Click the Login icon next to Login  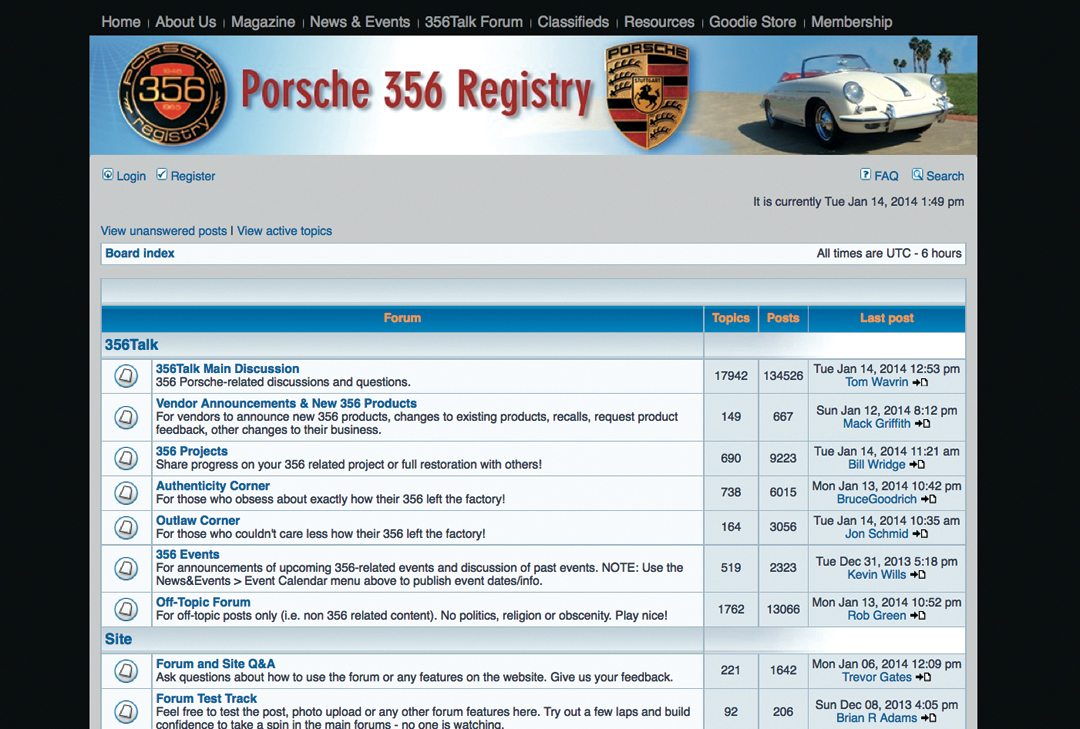coord(107,174)
